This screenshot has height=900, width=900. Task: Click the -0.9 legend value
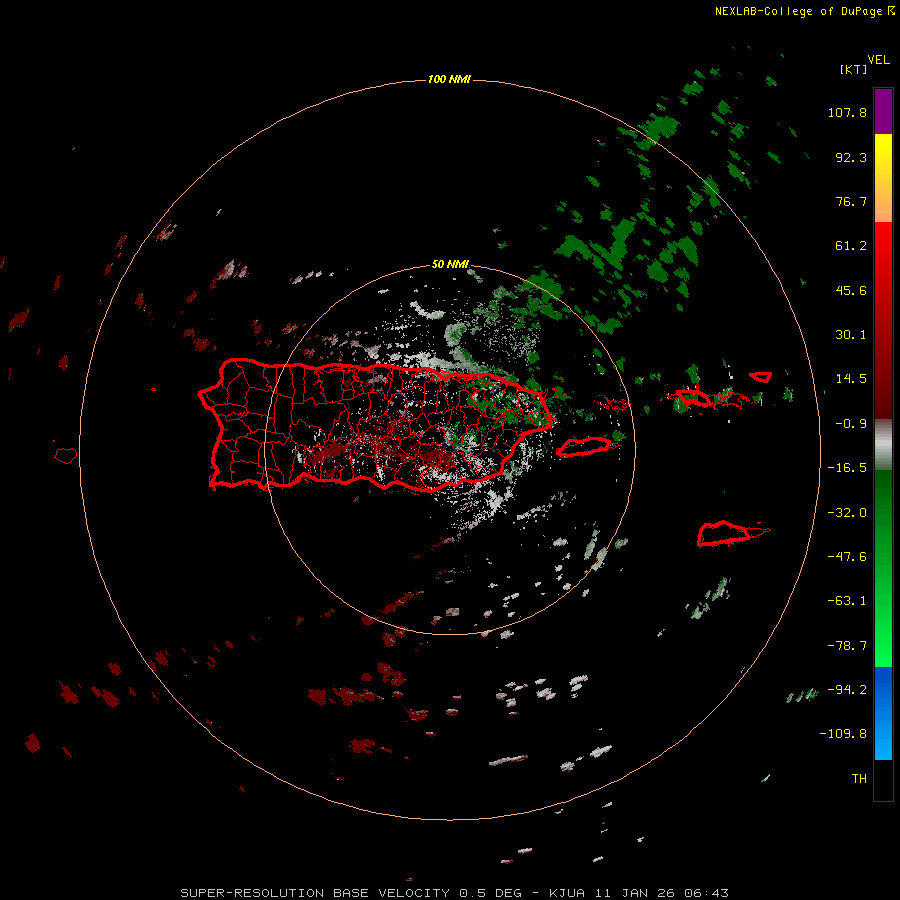click(x=851, y=424)
